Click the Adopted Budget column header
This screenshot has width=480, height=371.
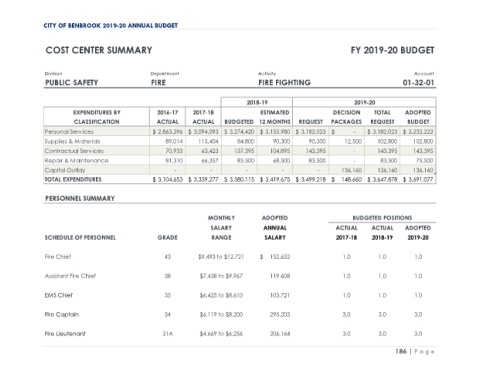(418, 117)
